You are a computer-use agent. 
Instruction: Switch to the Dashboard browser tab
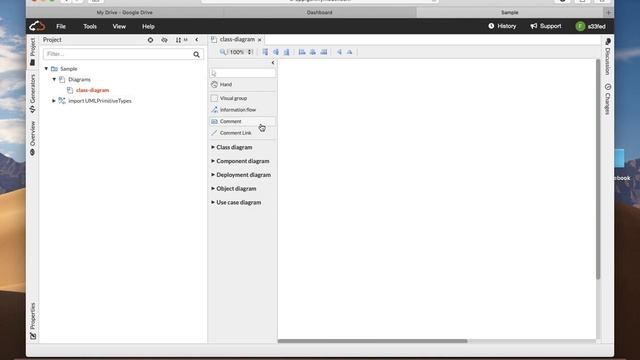[x=320, y=13]
